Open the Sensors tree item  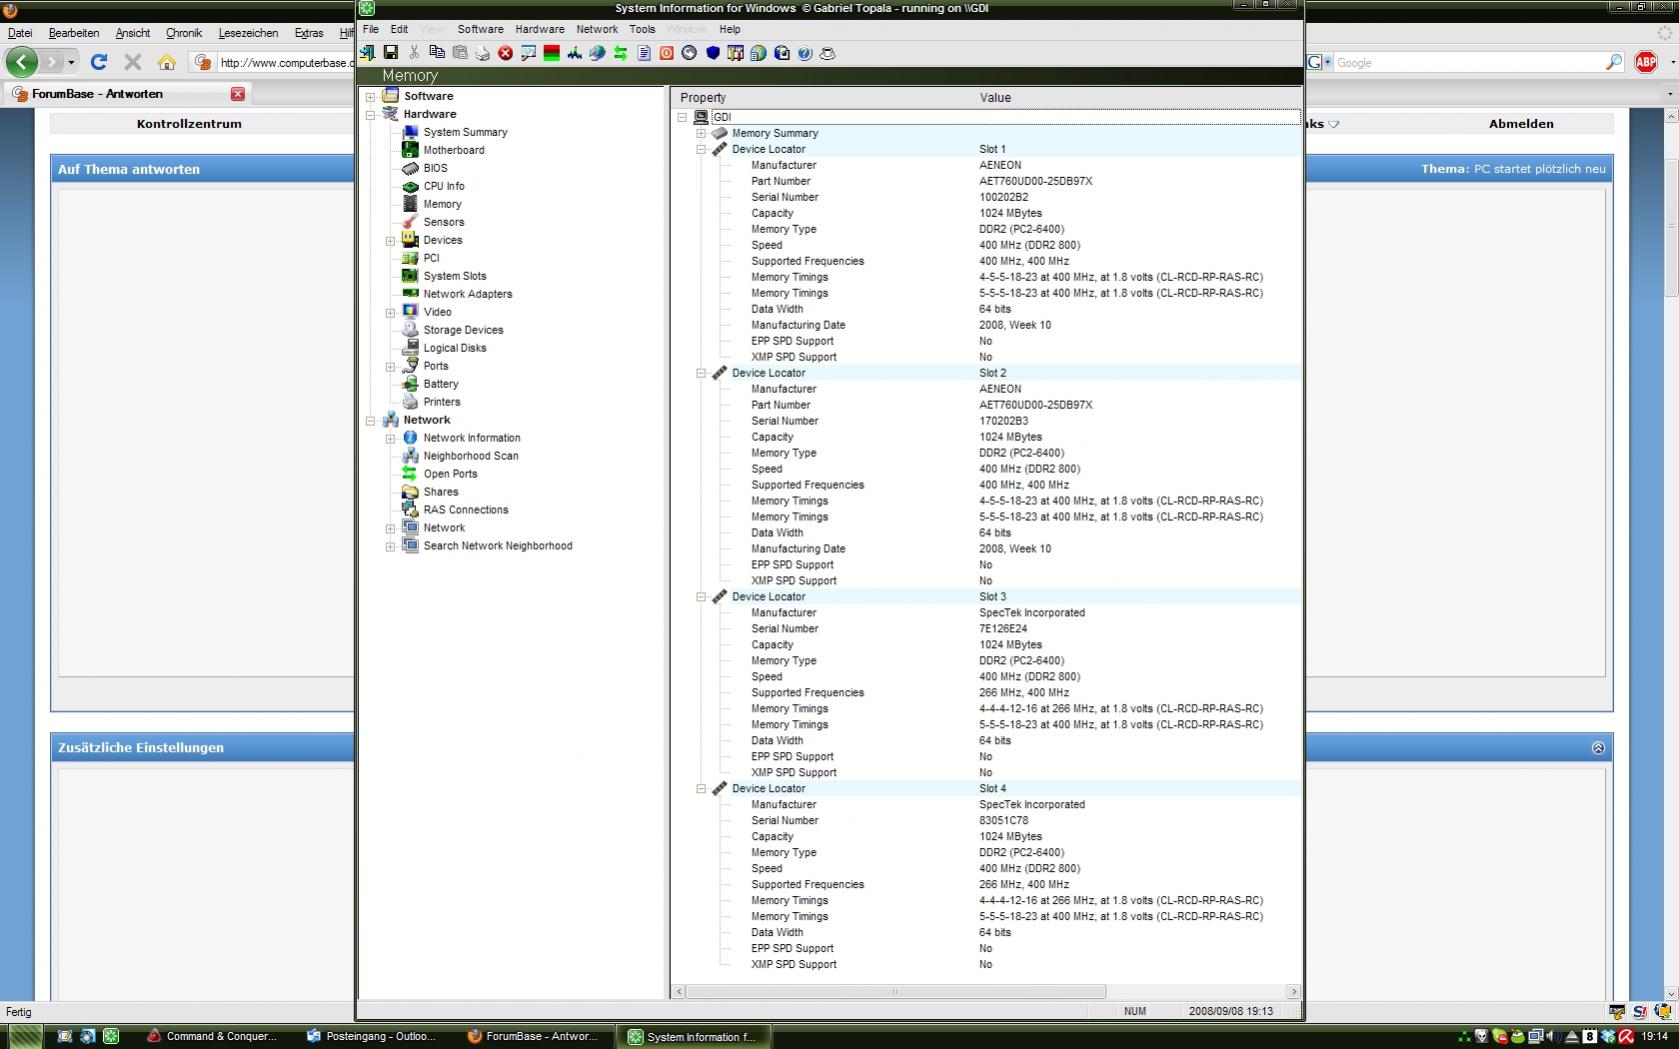point(443,222)
